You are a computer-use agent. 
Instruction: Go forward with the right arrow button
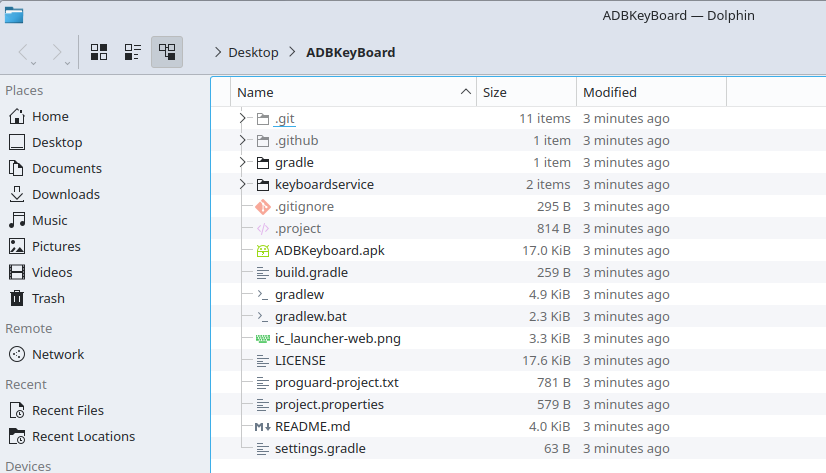pyautogui.click(x=57, y=52)
